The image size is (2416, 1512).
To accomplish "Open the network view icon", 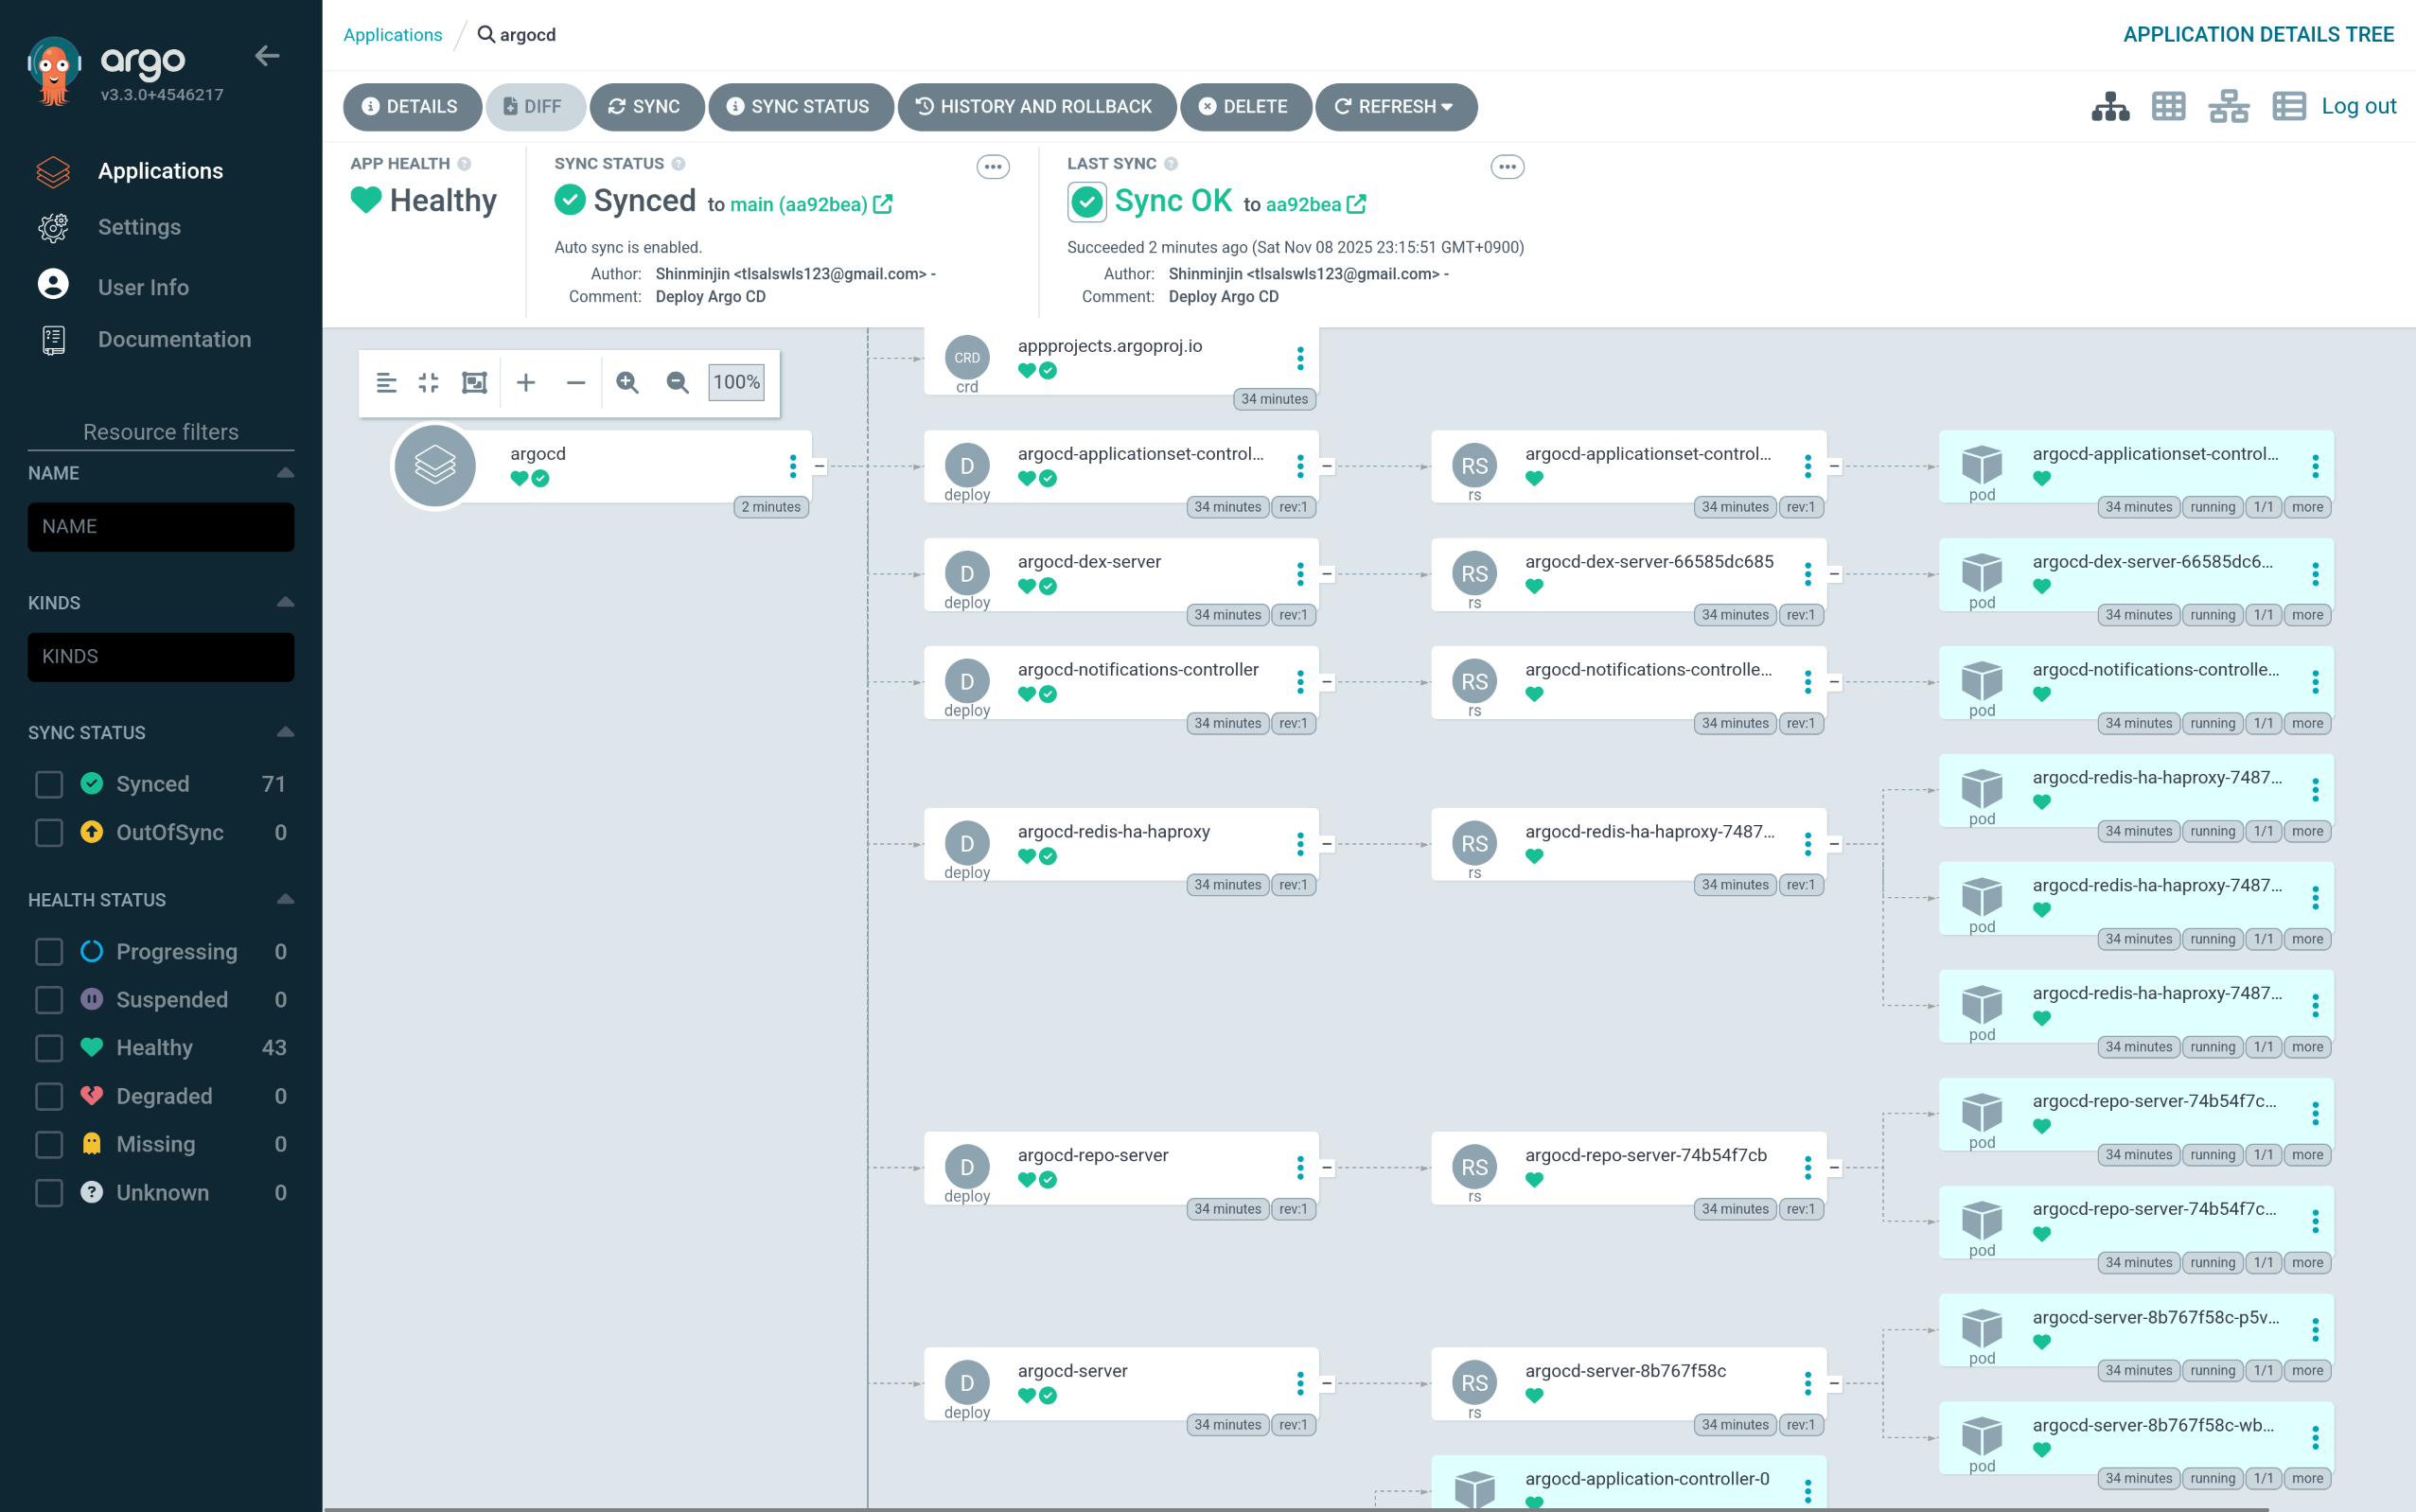I will [2228, 106].
